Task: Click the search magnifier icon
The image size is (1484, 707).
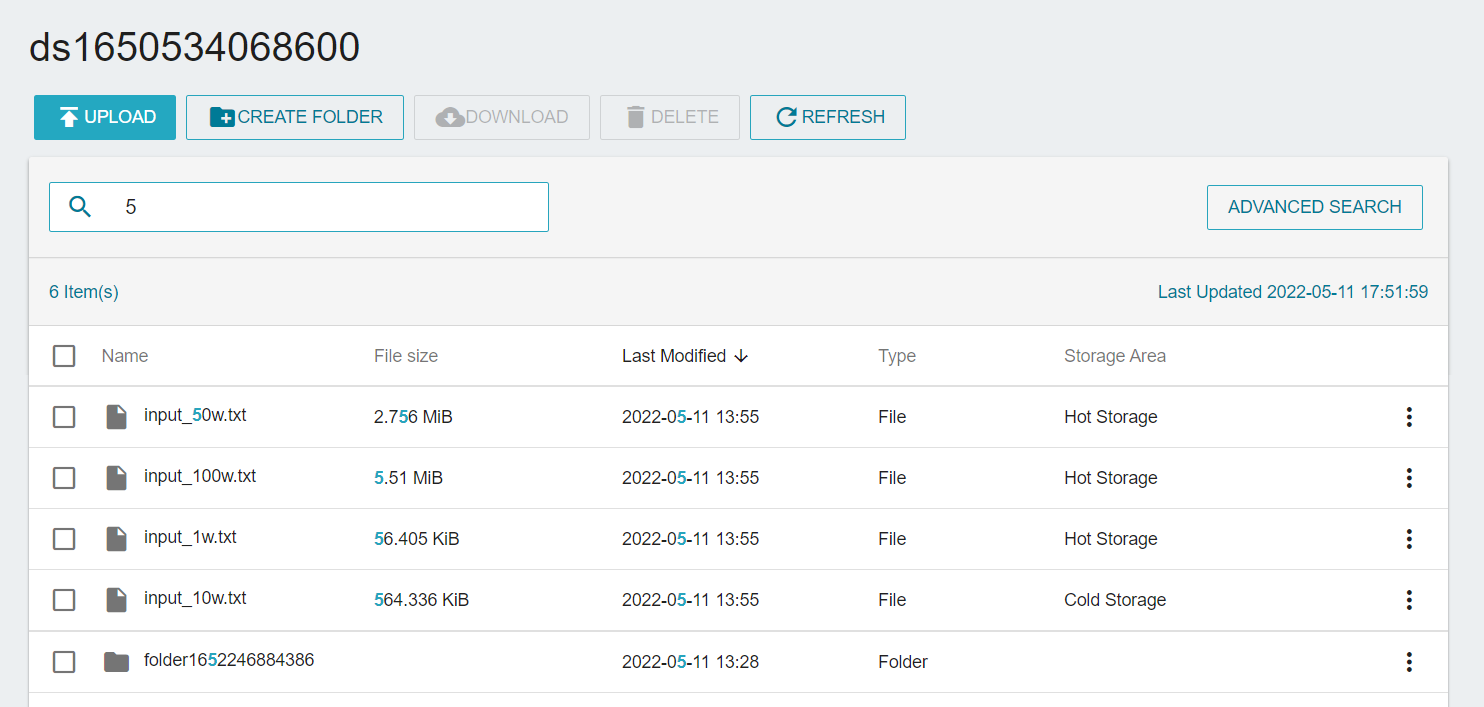Action: coord(80,207)
